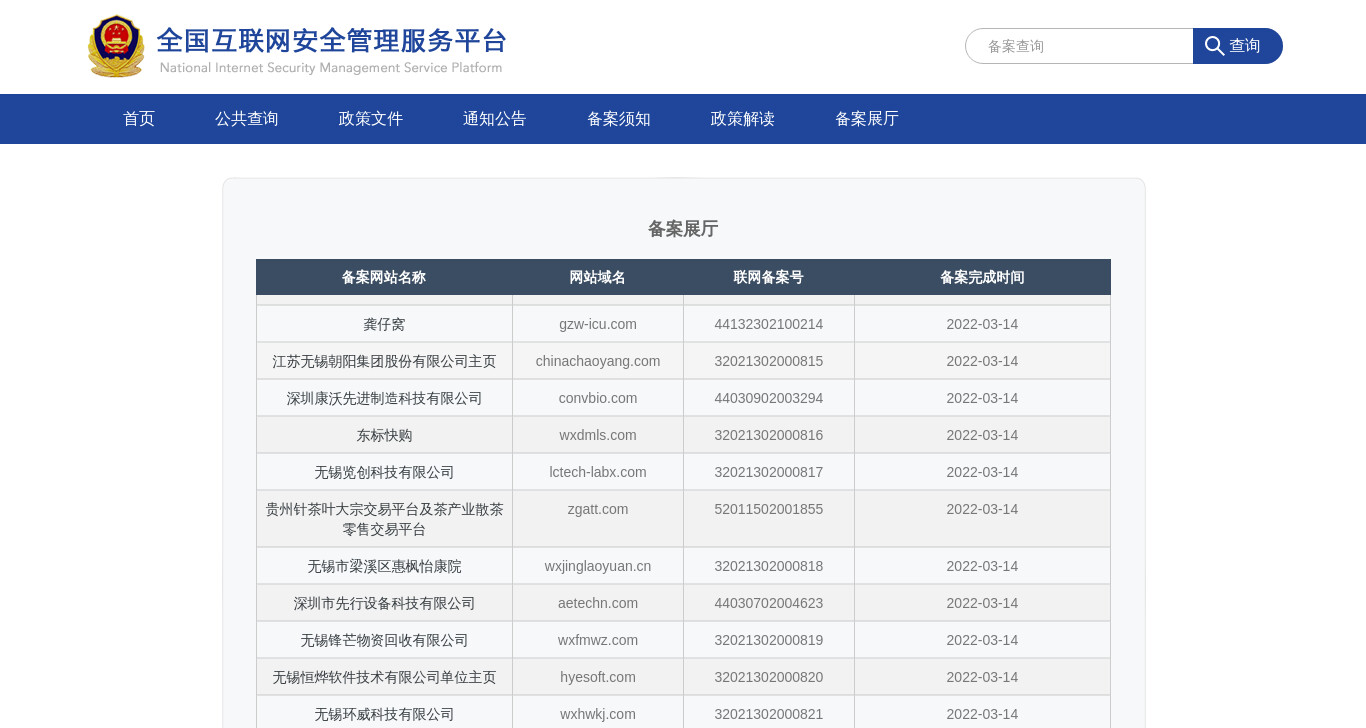Viewport: 1366px width, 728px height.
Task: Click the date in the aetechn.com row
Action: pyautogui.click(x=982, y=603)
